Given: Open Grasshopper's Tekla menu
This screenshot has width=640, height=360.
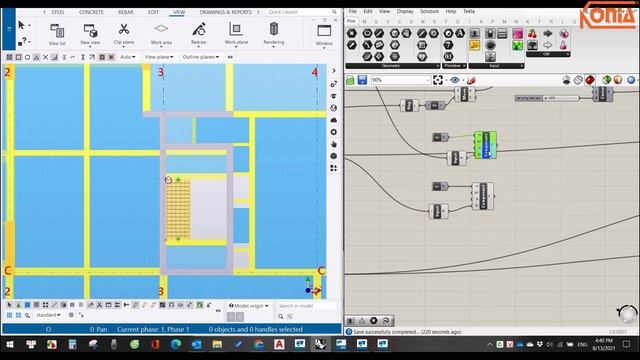Looking at the screenshot, I should (x=469, y=11).
